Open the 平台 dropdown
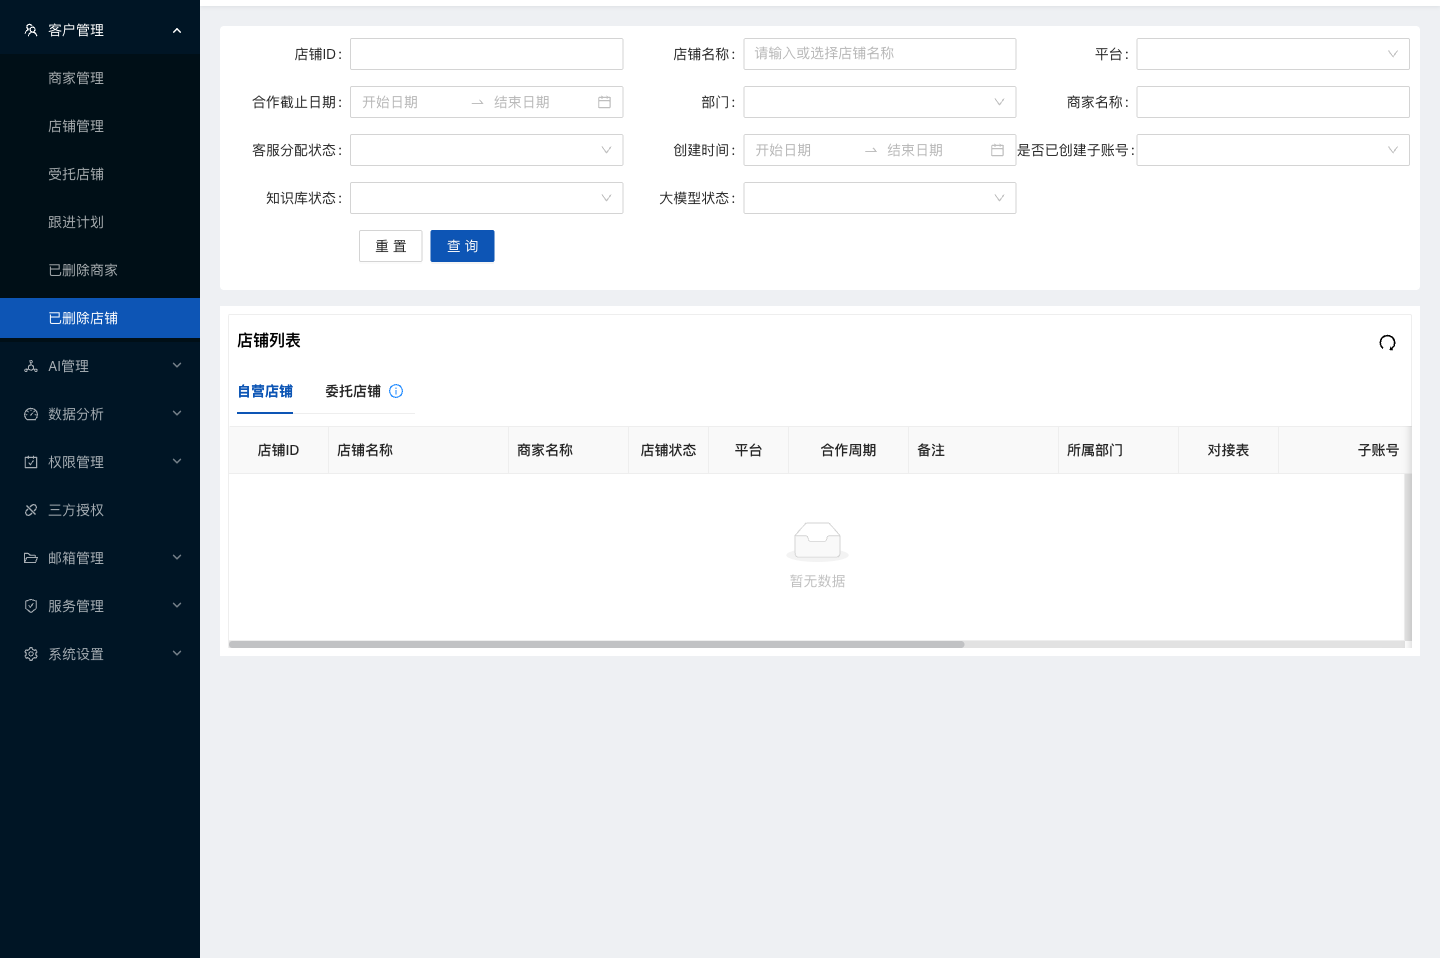Viewport: 1440px width, 958px height. coord(1273,54)
